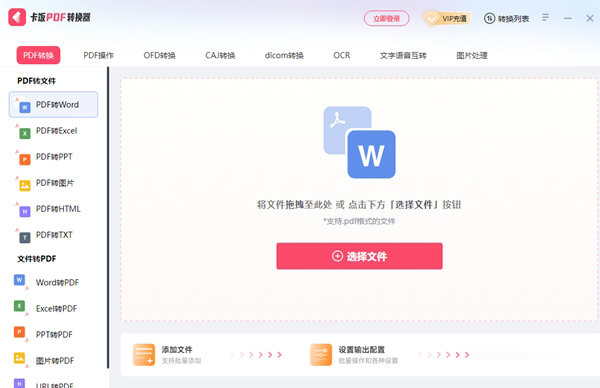This screenshot has height=388, width=600.
Task: Switch to the OFD转换 tab
Action: tap(160, 55)
